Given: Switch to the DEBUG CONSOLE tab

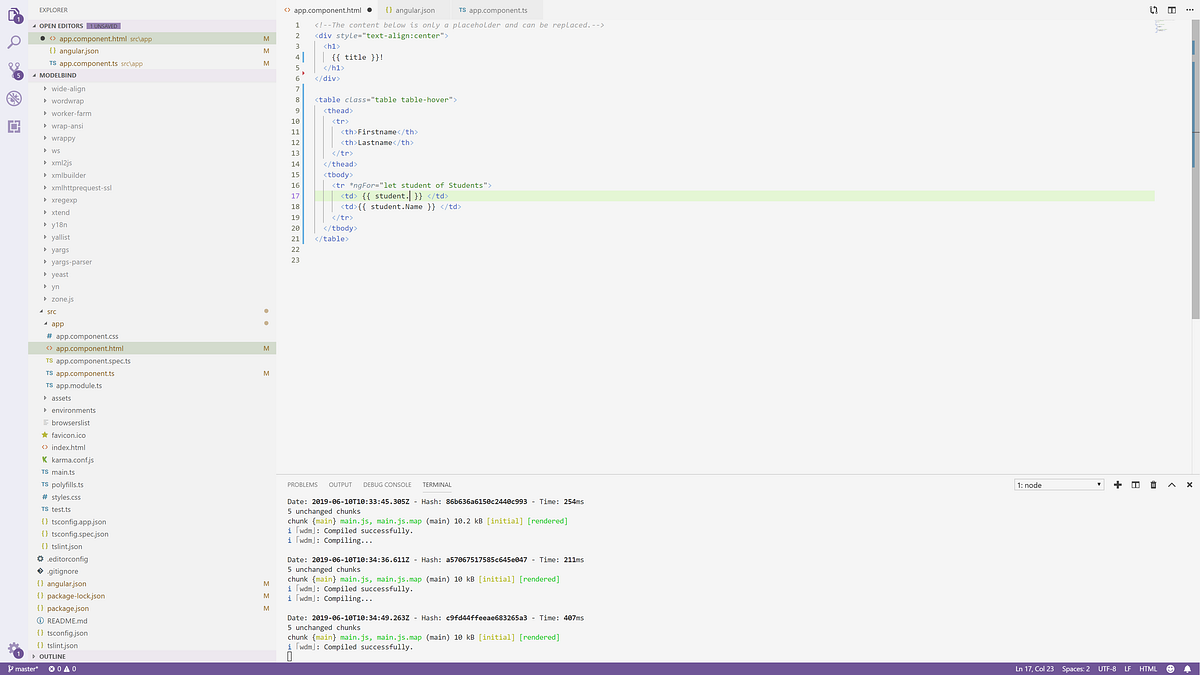Looking at the screenshot, I should (387, 484).
